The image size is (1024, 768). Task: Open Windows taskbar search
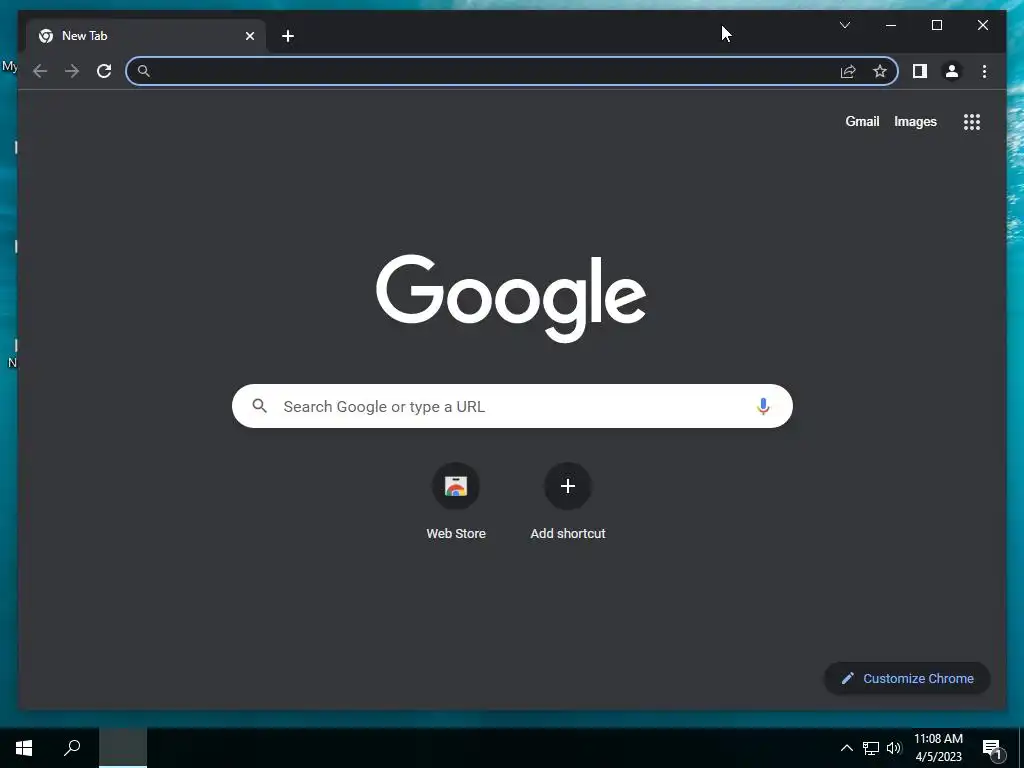(72, 748)
